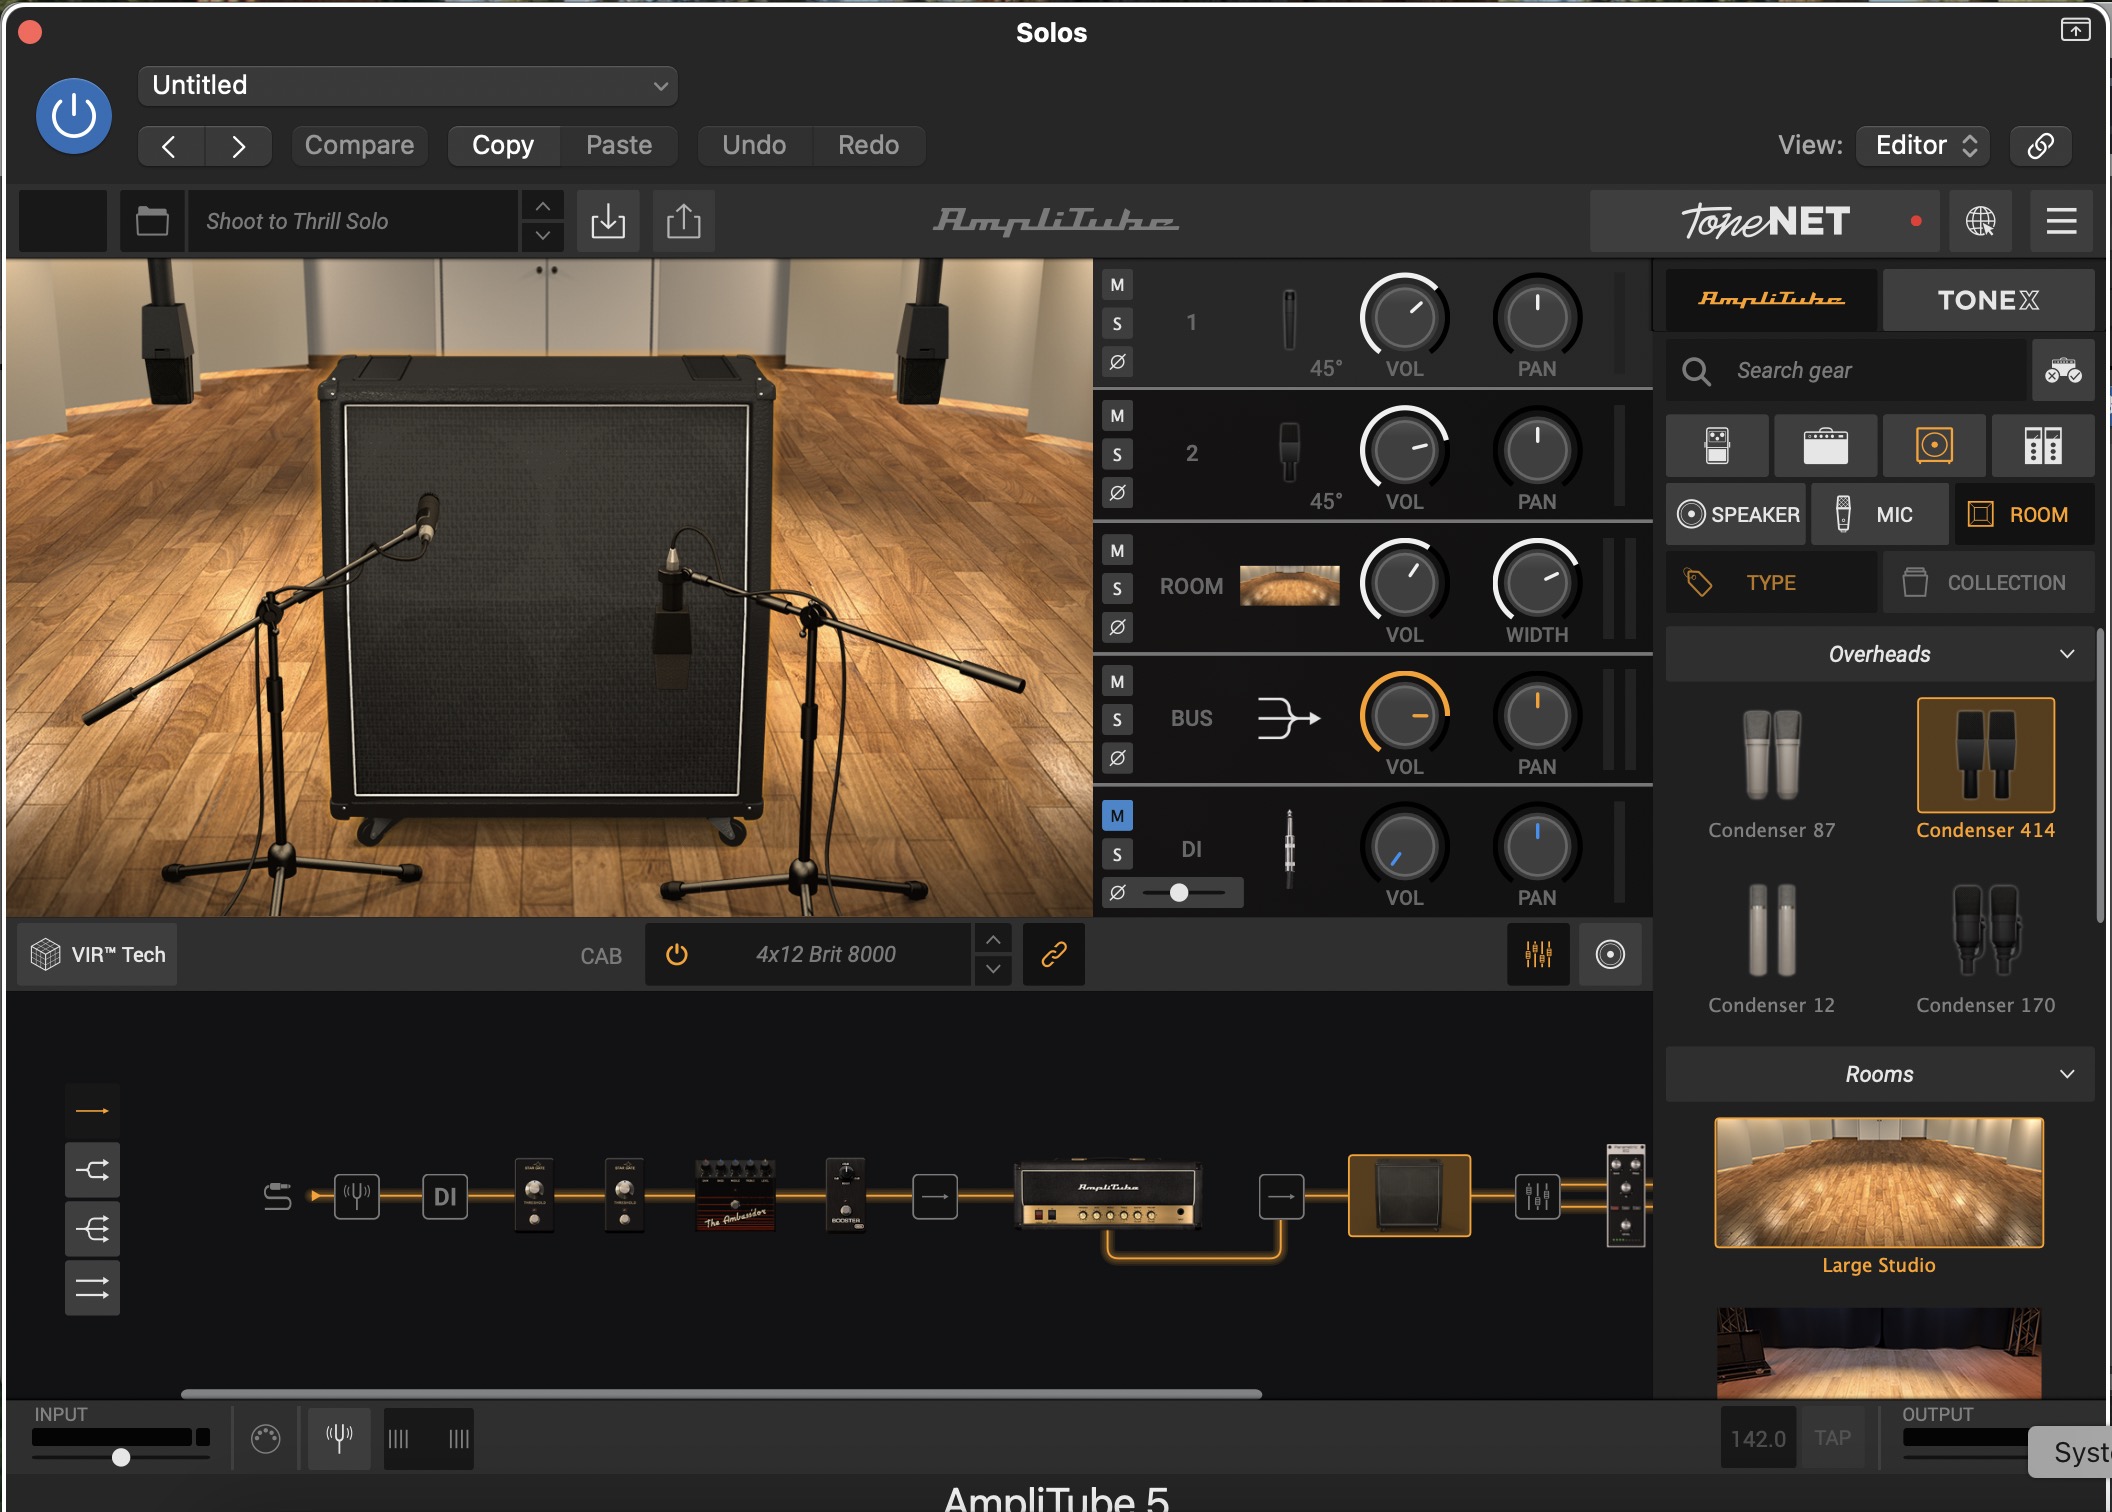This screenshot has width=2112, height=1512.
Task: Open the tuner icon in bottom bar
Action: click(x=339, y=1439)
